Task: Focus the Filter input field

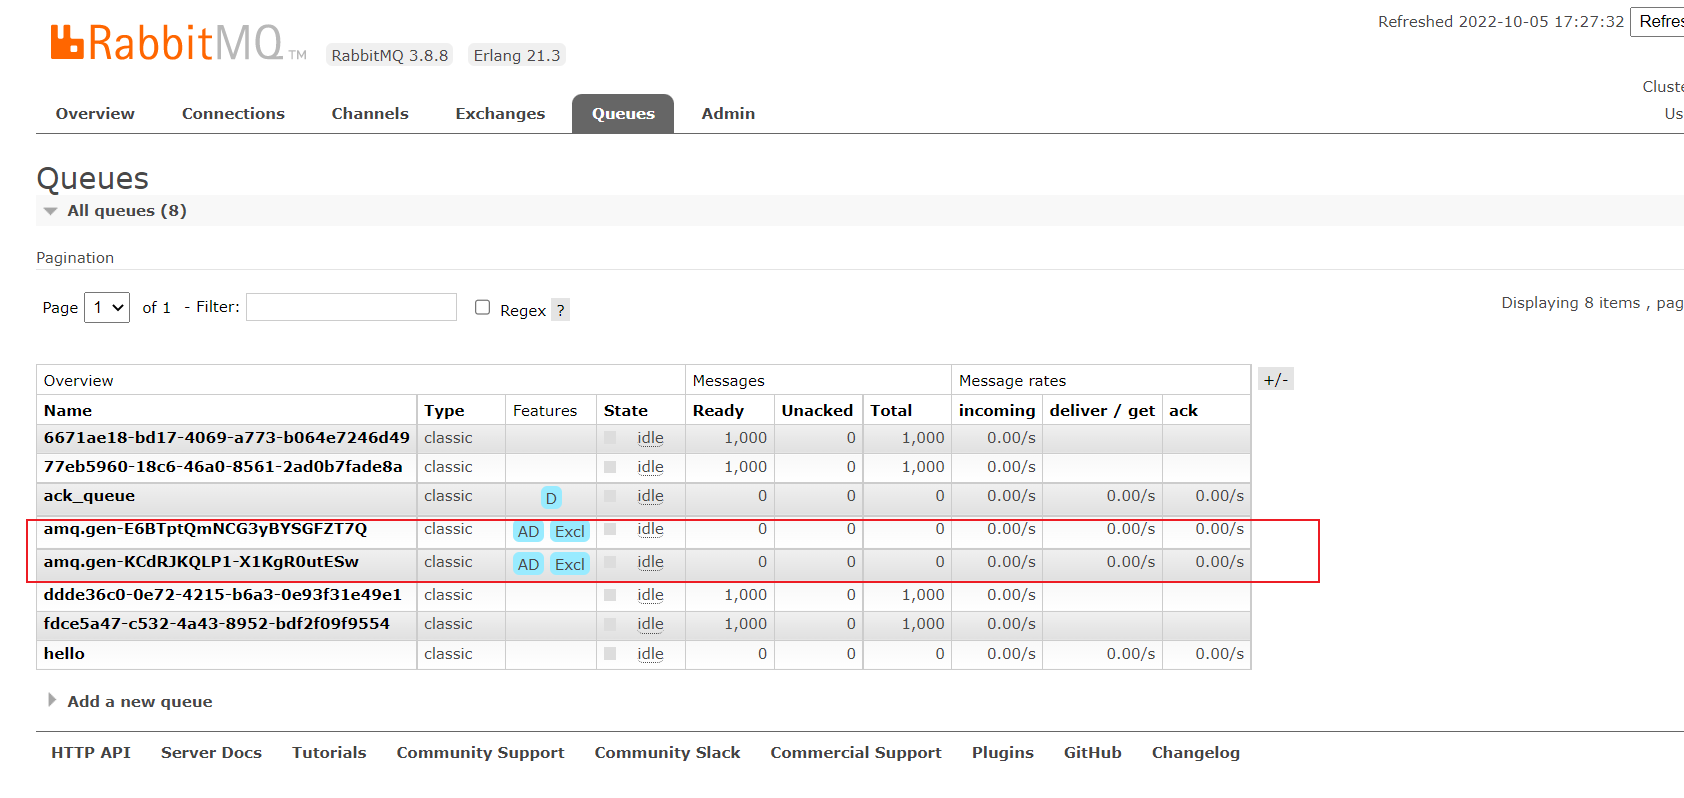Action: 351,307
